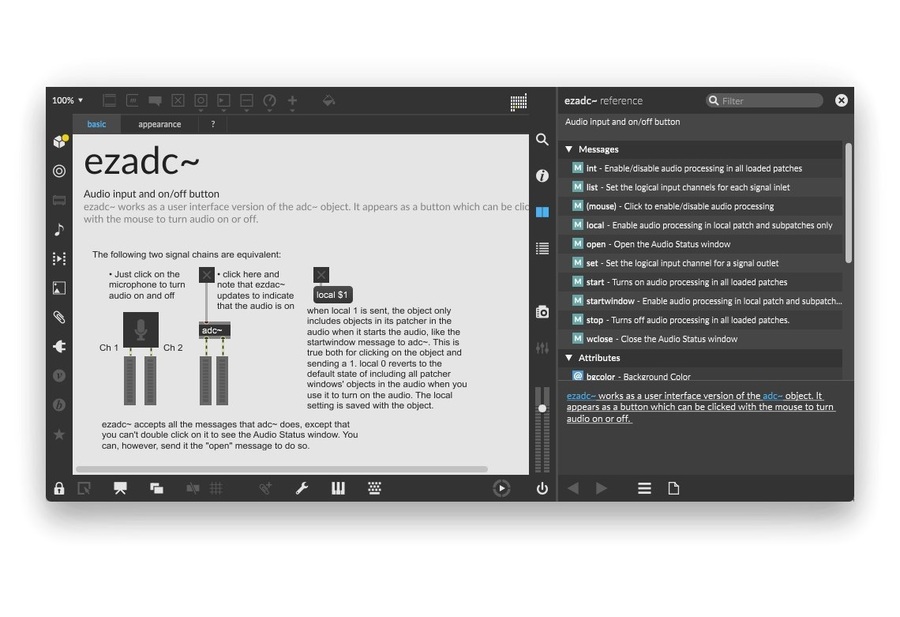Click the piano keys icon in bottom toolbar
Screen dimensions: 900x617
pos(338,488)
